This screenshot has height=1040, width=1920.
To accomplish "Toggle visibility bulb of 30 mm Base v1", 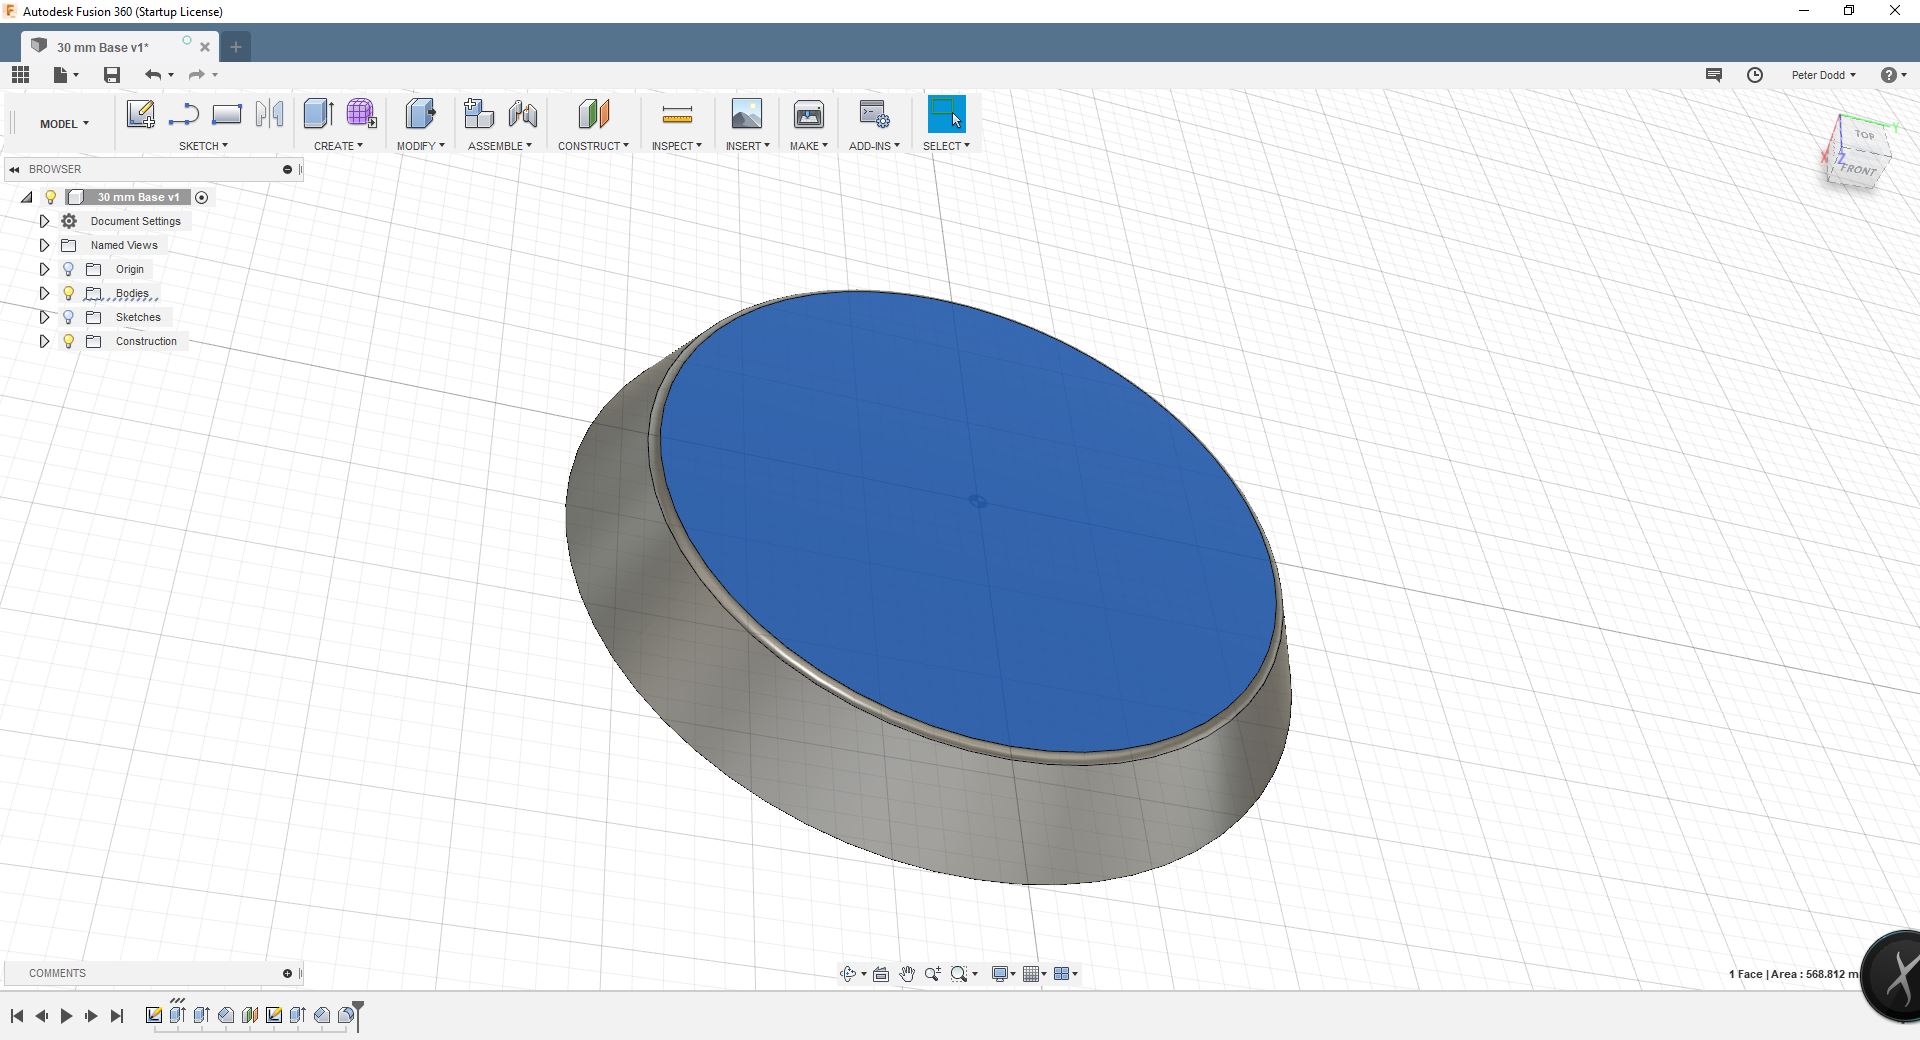I will coord(50,197).
